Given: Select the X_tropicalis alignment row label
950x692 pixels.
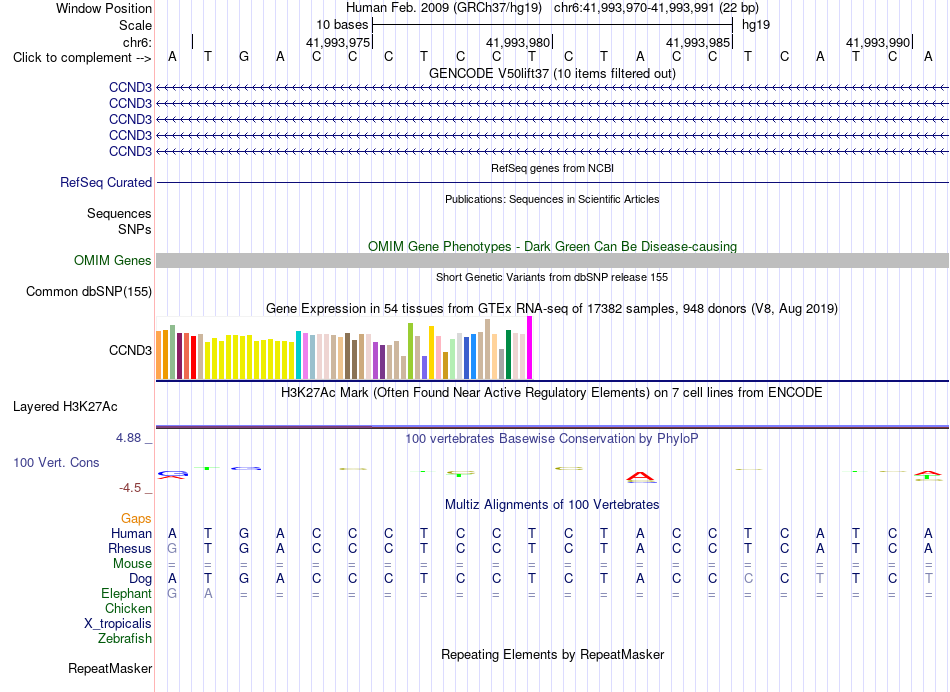Looking at the screenshot, I should pyautogui.click(x=118, y=624).
